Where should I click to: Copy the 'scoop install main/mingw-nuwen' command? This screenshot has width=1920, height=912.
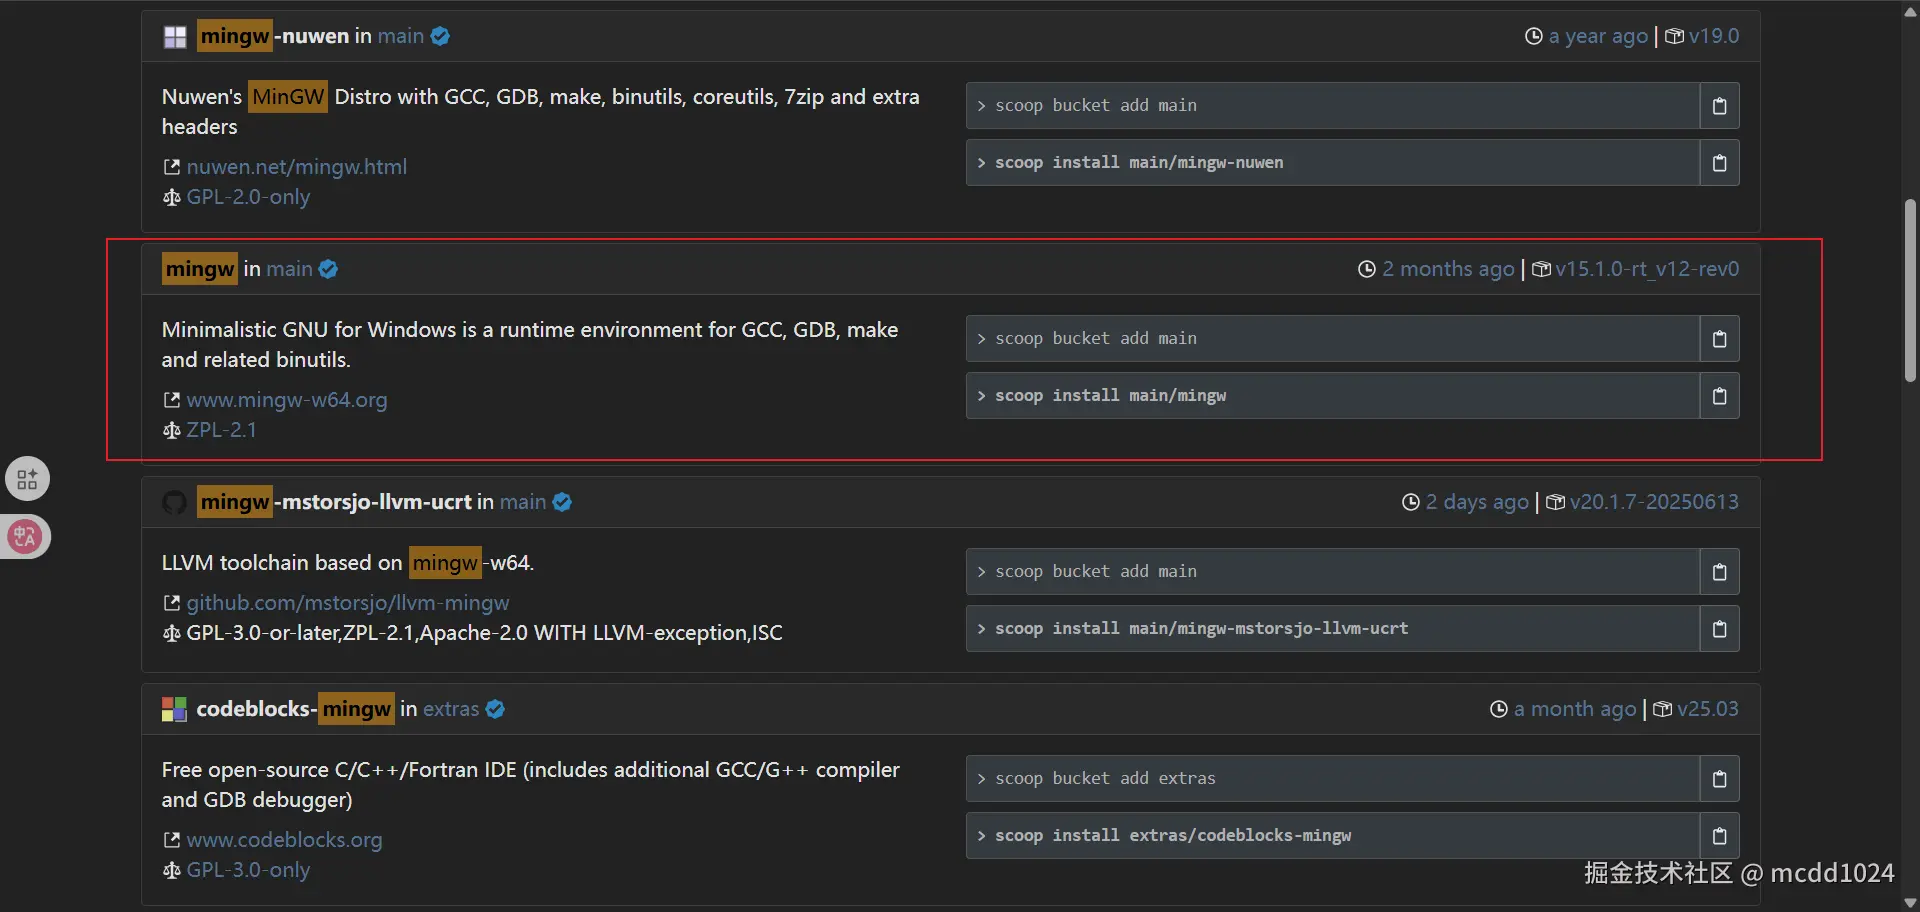point(1719,163)
